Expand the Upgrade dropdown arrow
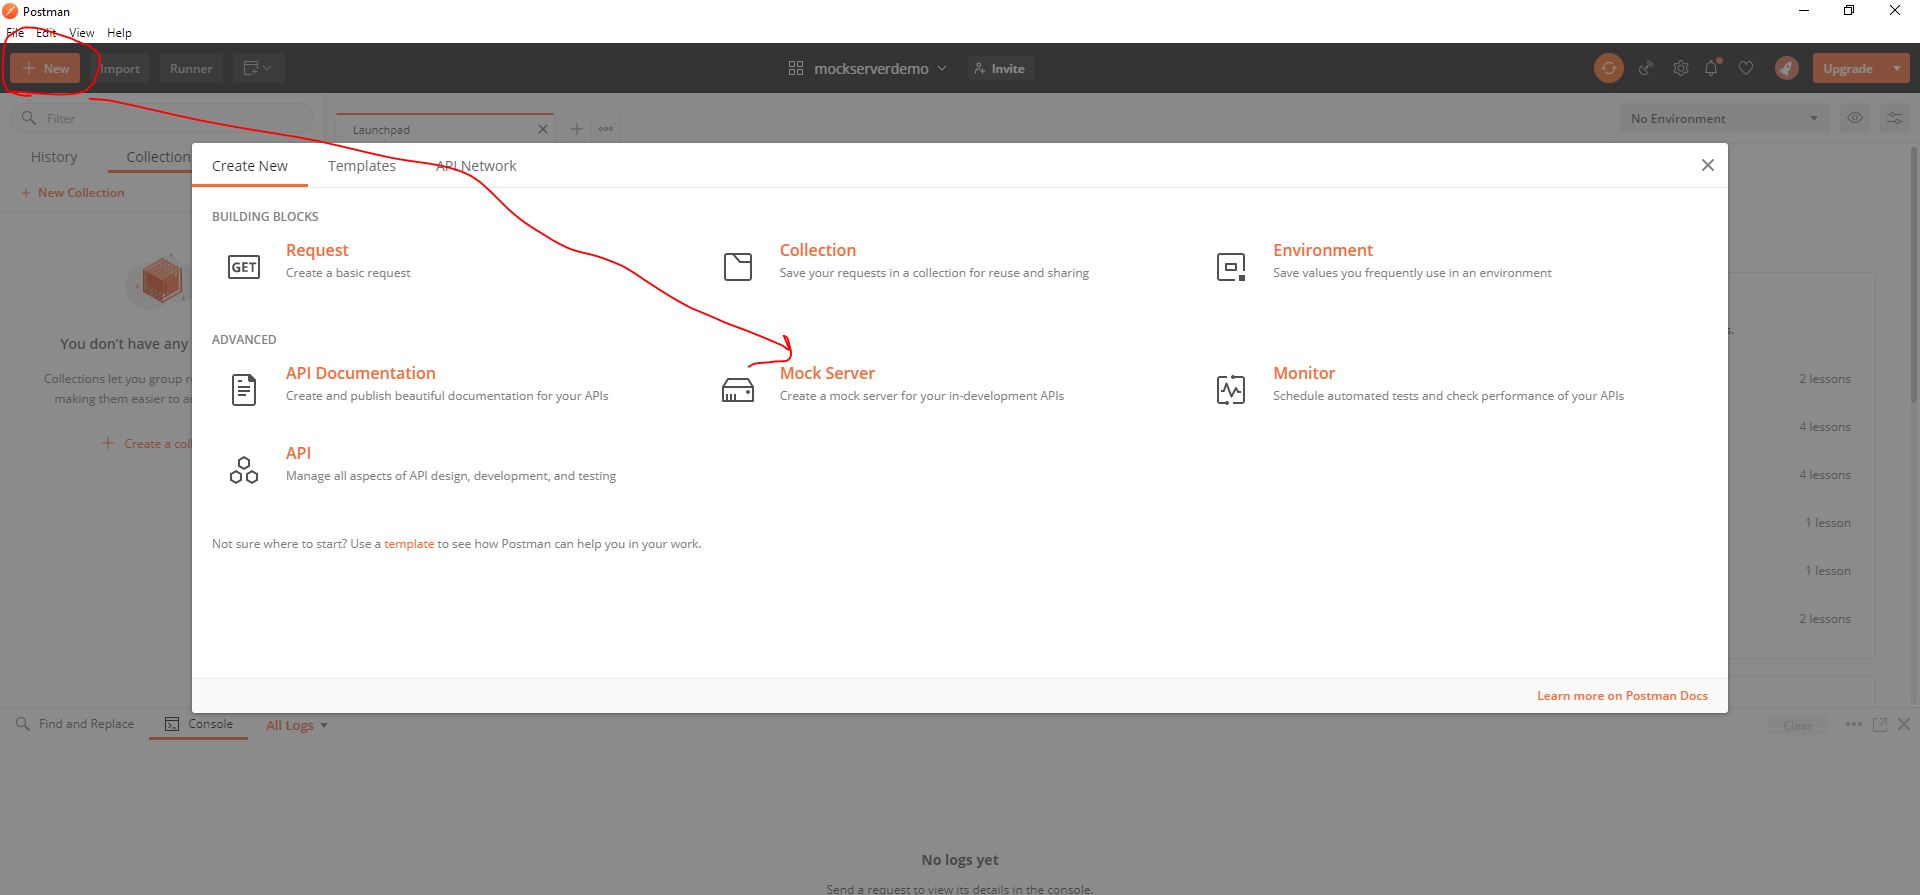Screen dimensions: 1920x895 coord(1897,68)
